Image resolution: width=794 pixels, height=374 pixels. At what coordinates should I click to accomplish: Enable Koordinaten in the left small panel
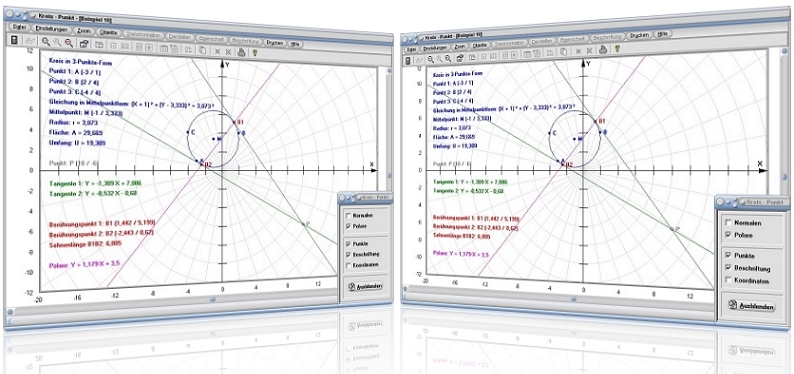tap(347, 265)
